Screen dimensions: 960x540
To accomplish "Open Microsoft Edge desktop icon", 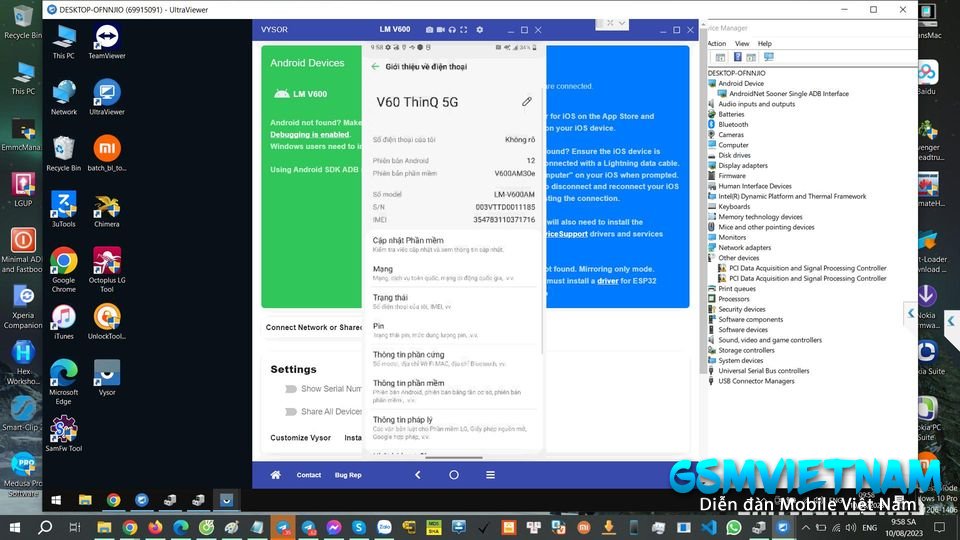I will click(x=64, y=382).
